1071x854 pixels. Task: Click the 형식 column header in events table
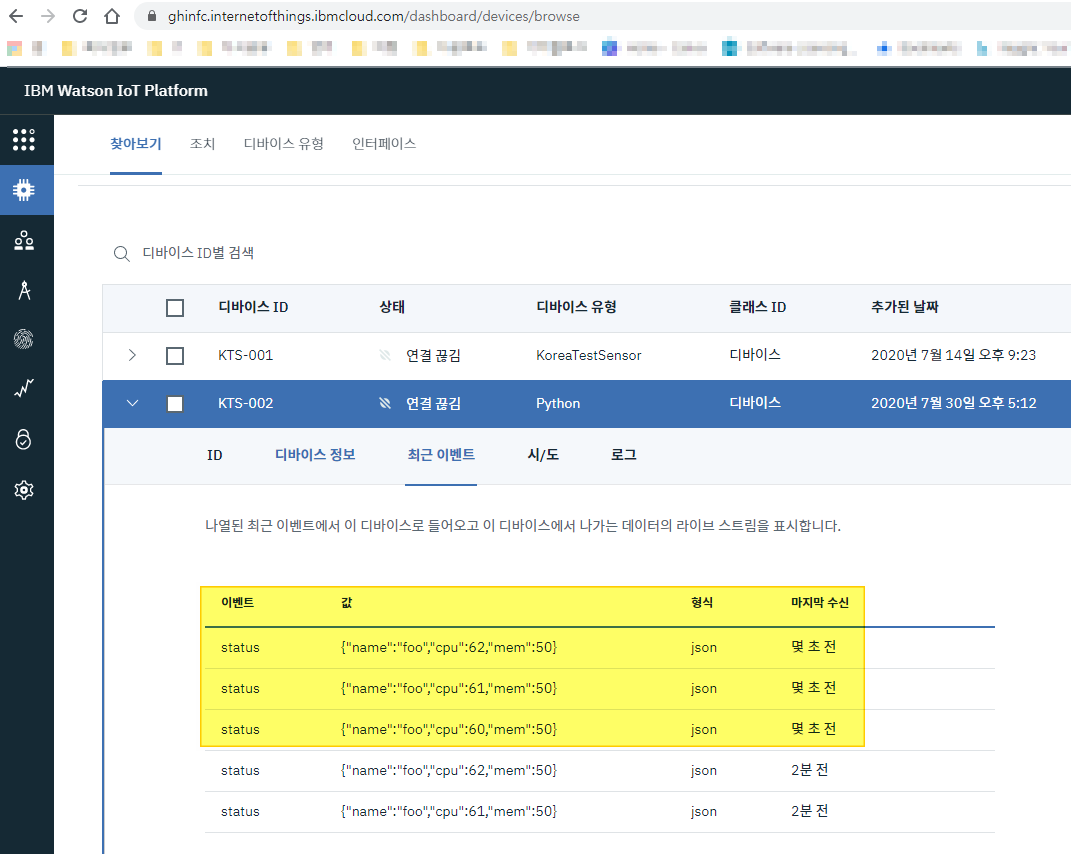[701, 603]
